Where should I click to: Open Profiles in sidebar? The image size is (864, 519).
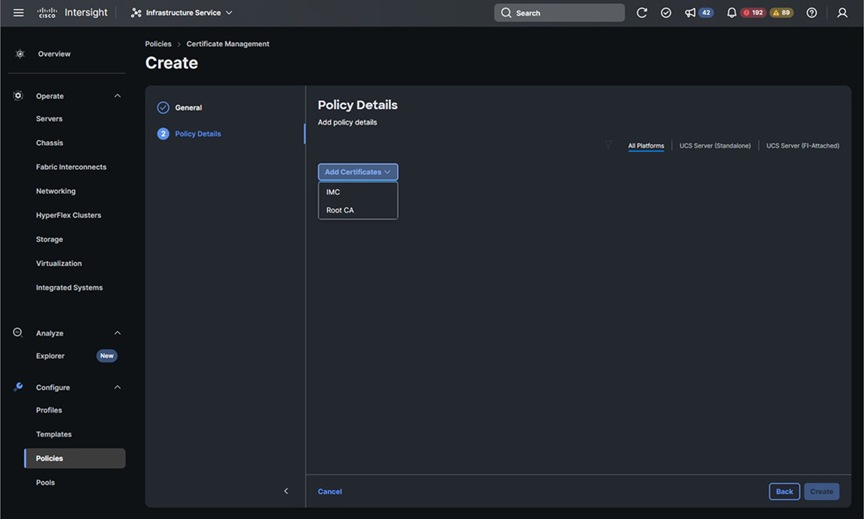[49, 410]
